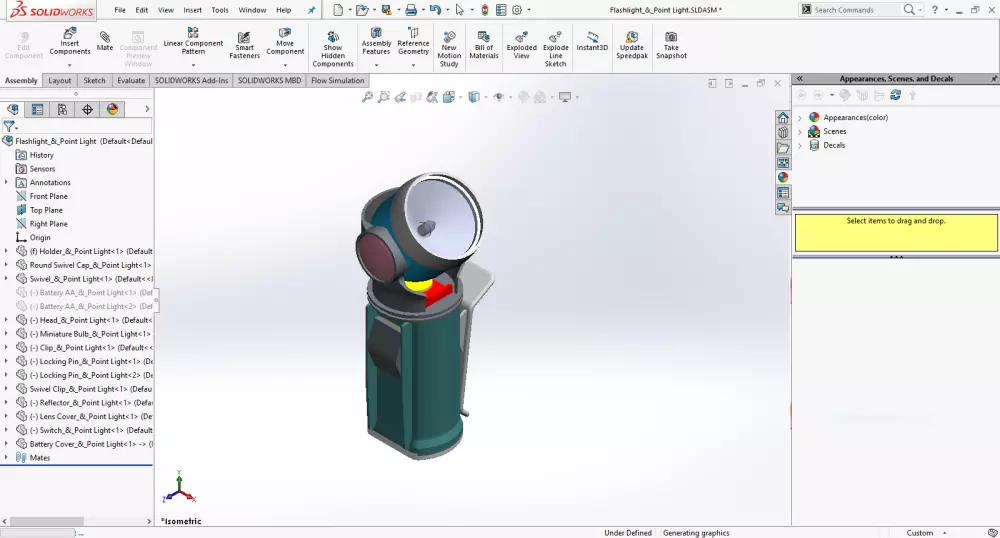Click the Insert Components tool
1000x538 pixels.
click(x=70, y=41)
